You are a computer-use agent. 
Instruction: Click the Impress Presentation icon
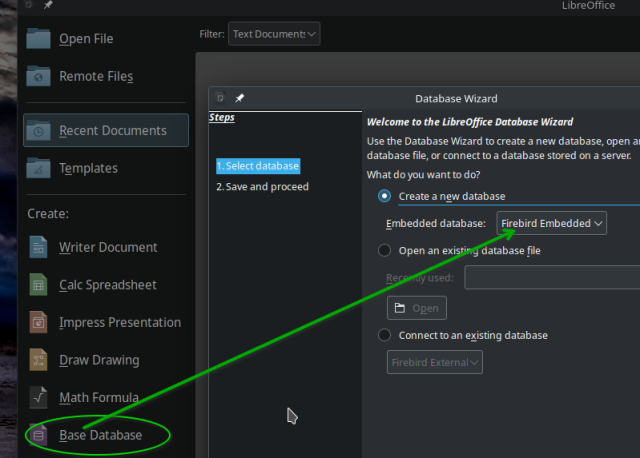39,322
